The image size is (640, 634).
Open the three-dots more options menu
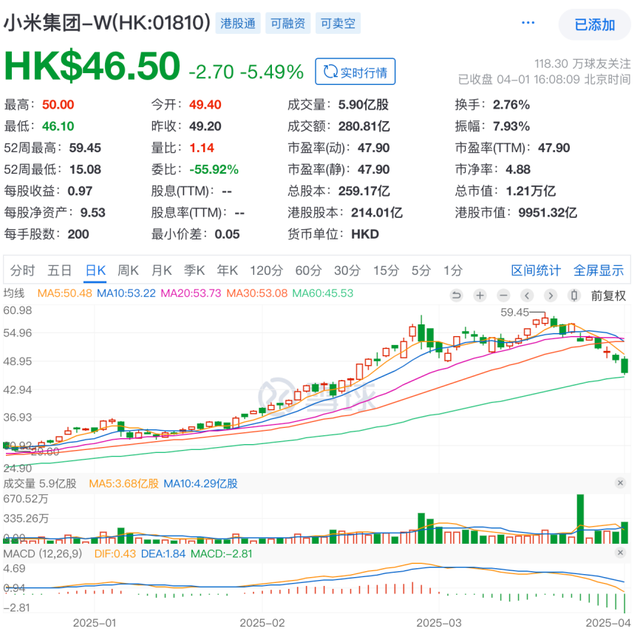(x=528, y=23)
